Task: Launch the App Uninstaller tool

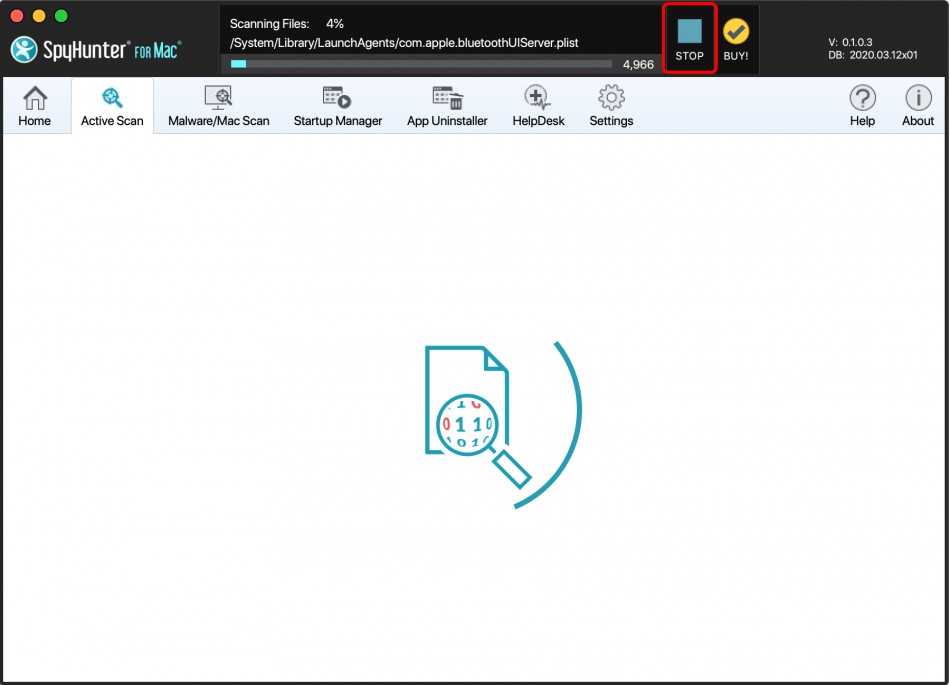Action: pyautogui.click(x=447, y=106)
